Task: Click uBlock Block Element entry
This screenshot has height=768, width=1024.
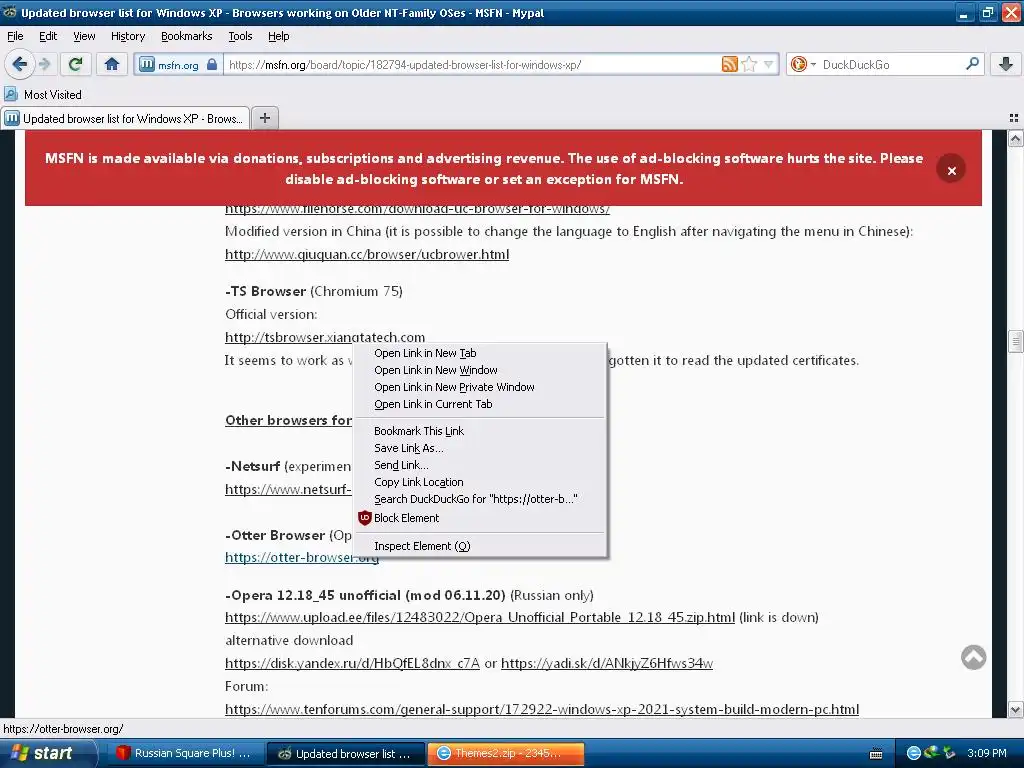Action: point(480,518)
